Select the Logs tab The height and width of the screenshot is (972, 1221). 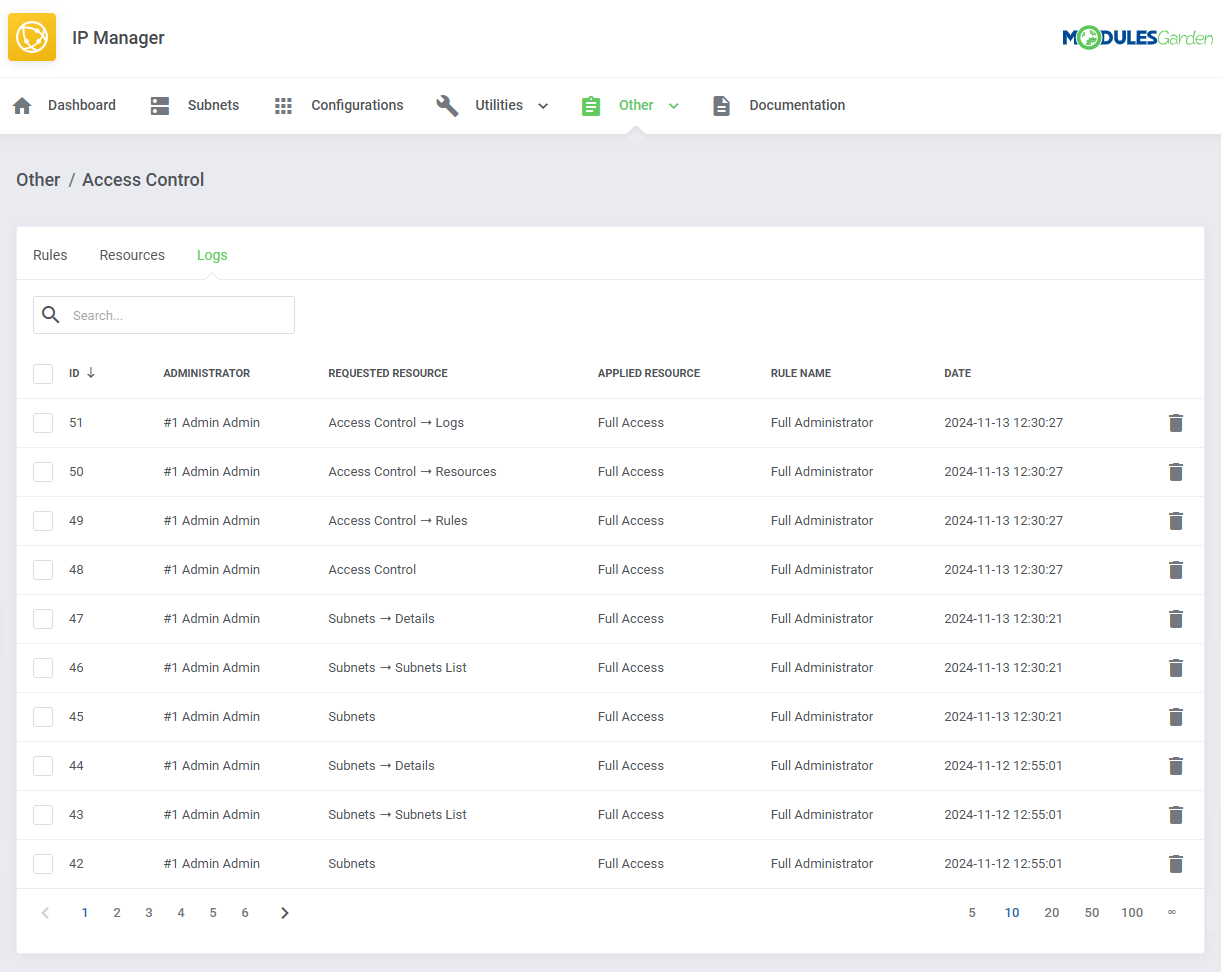point(212,255)
